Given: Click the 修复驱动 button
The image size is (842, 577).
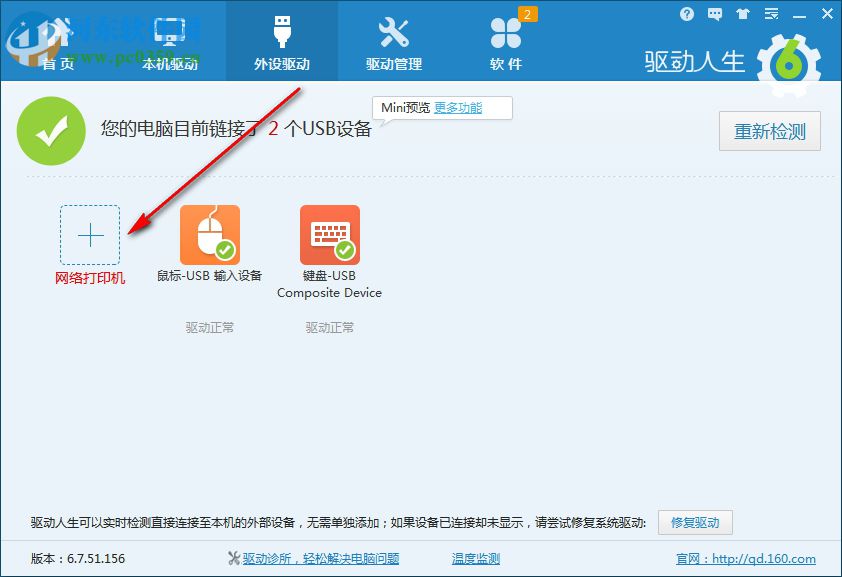Looking at the screenshot, I should 695,522.
